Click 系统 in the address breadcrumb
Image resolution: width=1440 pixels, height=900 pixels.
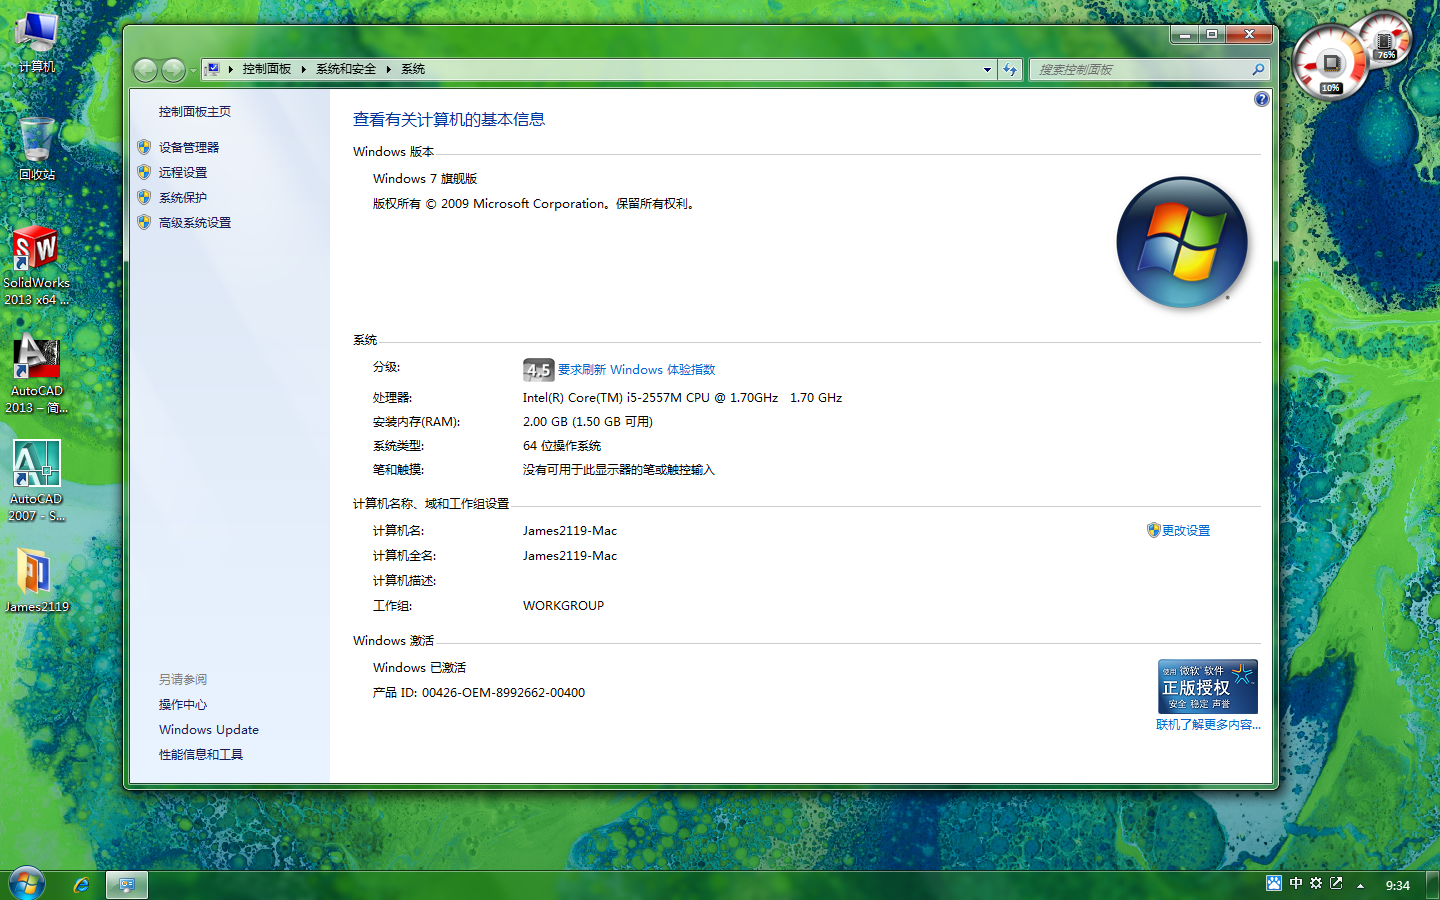click(413, 69)
